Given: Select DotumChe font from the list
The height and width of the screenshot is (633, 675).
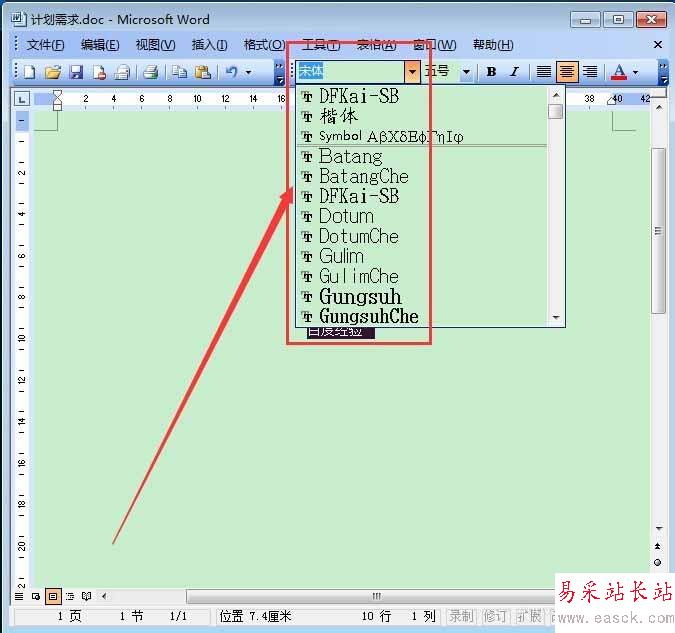Looking at the screenshot, I should (422, 236).
